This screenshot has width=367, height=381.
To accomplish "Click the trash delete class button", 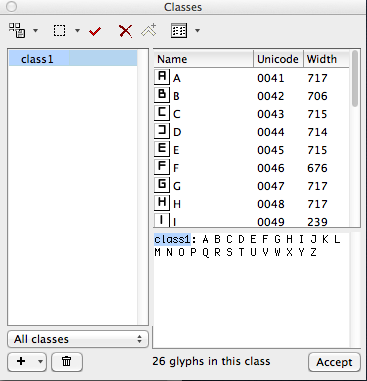I will (67, 361).
